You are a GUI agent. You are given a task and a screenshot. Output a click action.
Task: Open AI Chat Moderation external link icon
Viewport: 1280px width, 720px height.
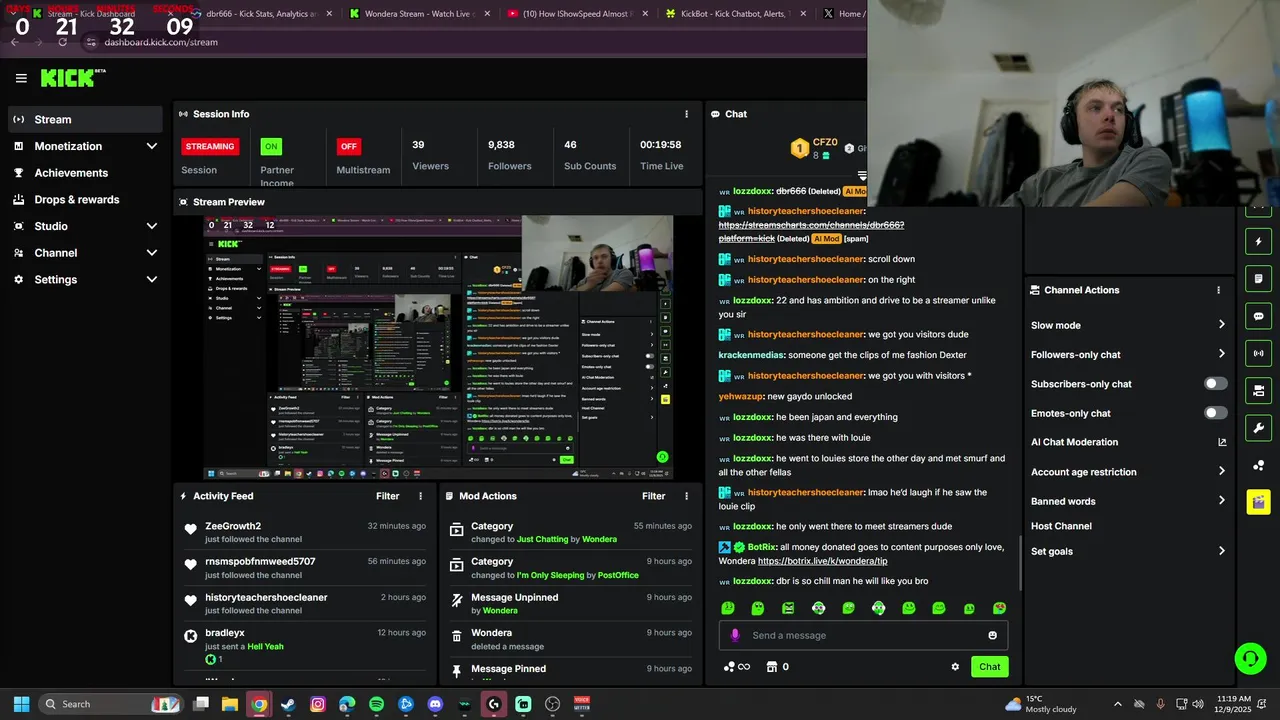1221,442
